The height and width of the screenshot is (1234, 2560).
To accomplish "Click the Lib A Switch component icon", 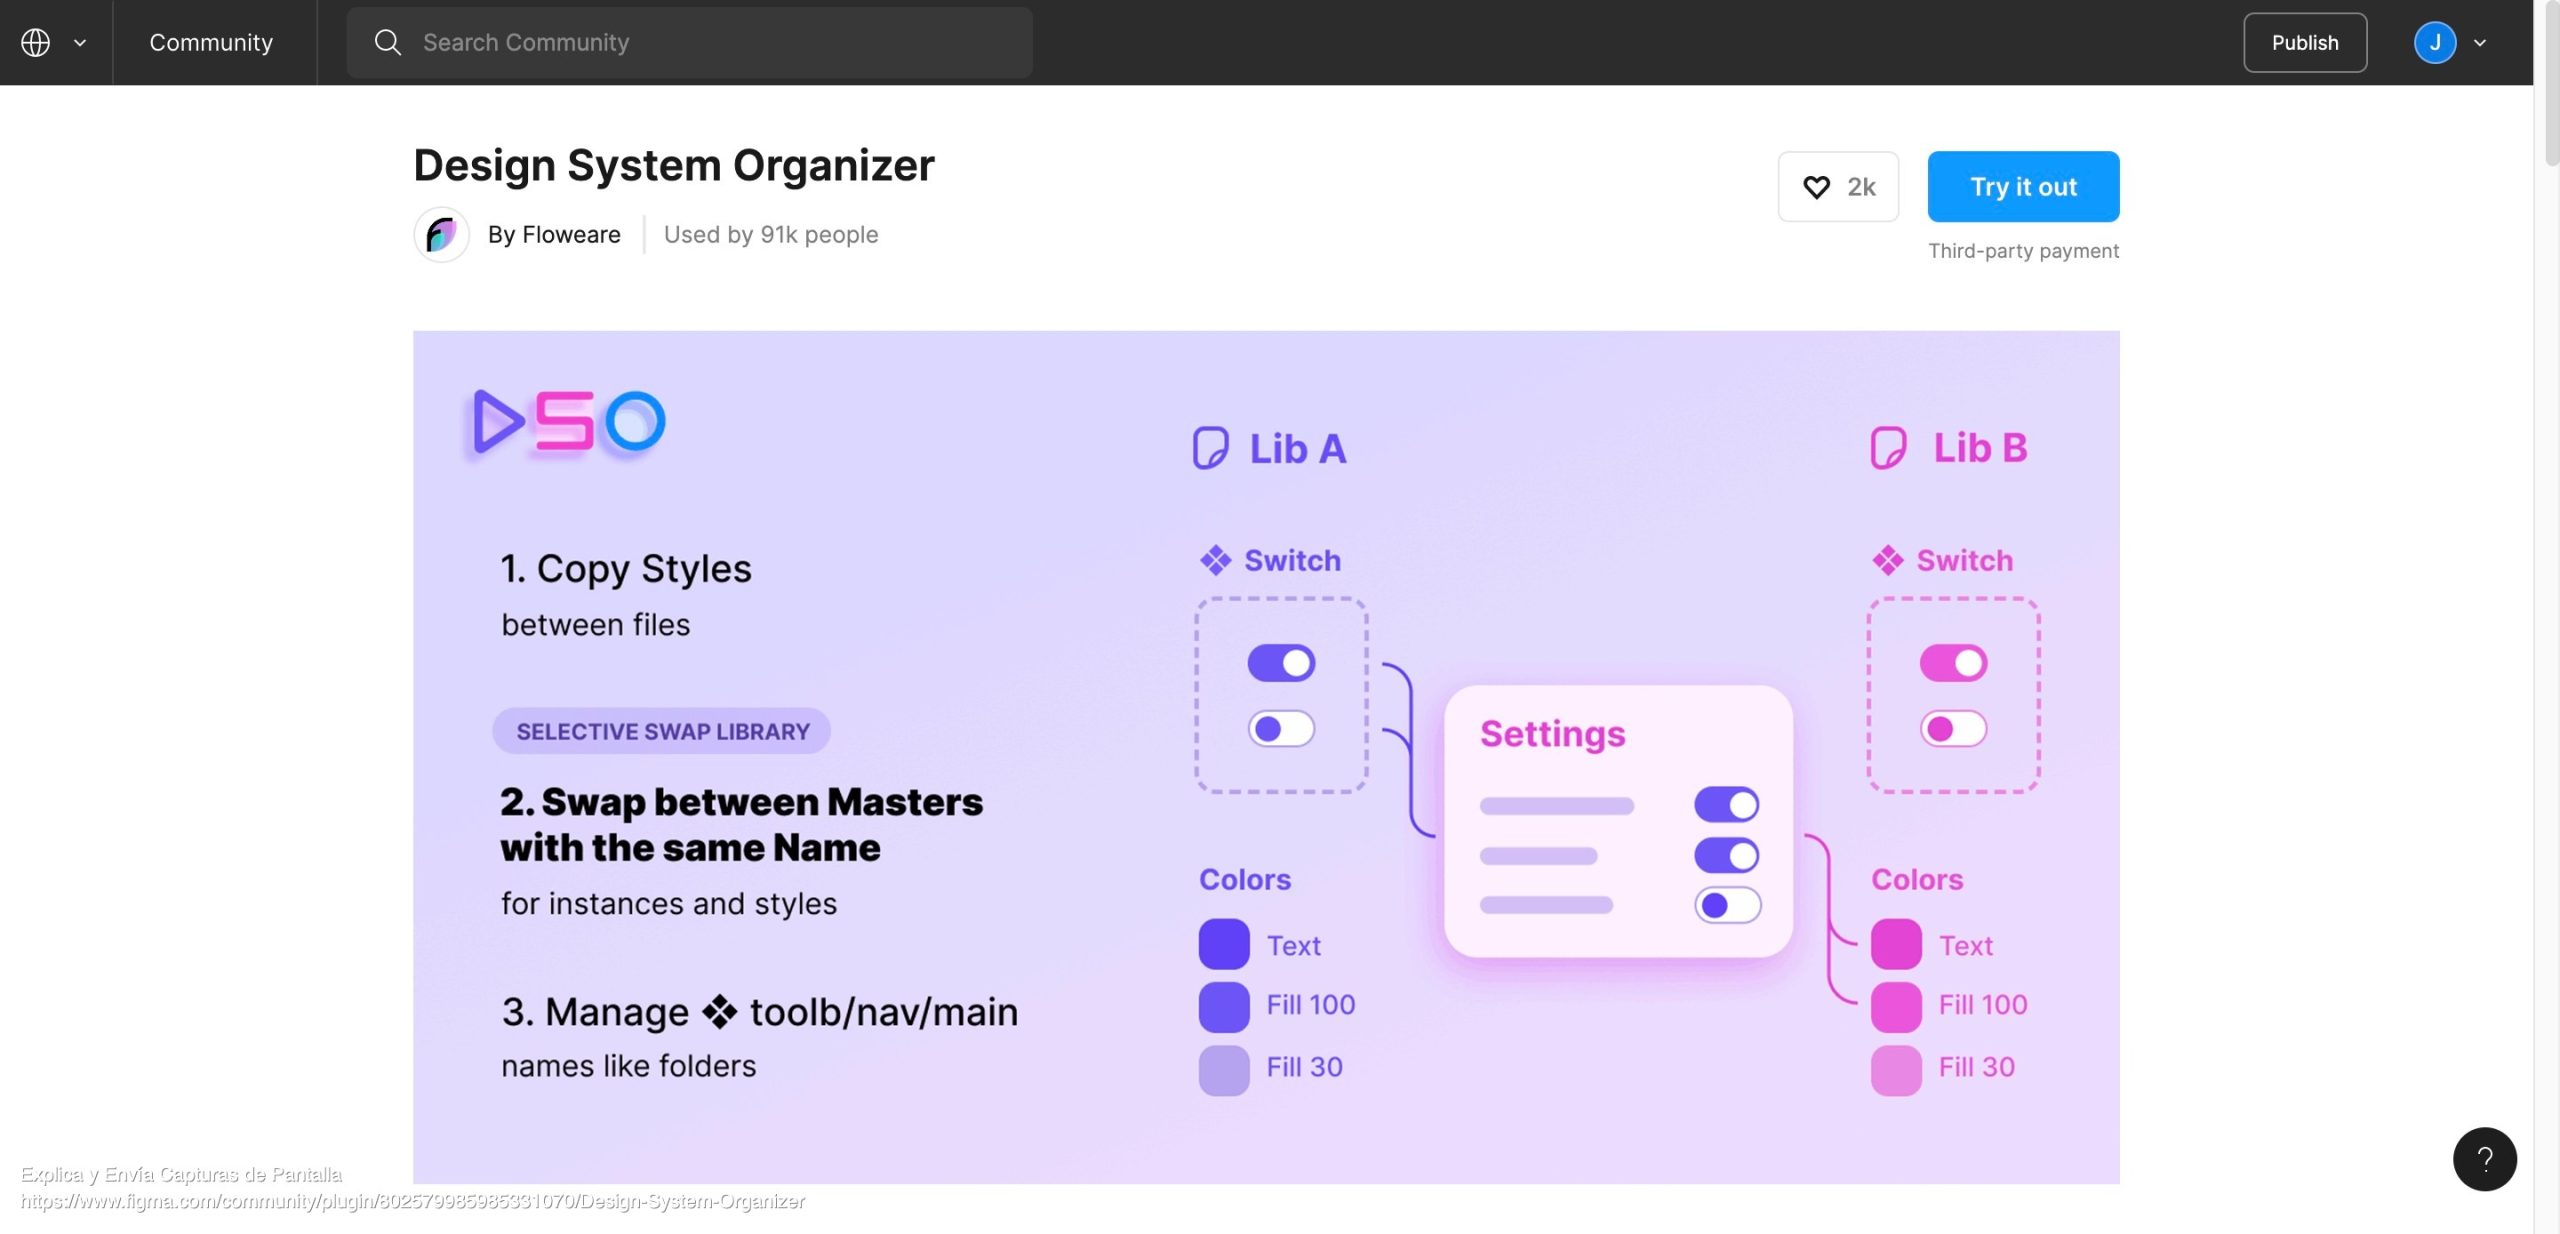I will point(1215,560).
